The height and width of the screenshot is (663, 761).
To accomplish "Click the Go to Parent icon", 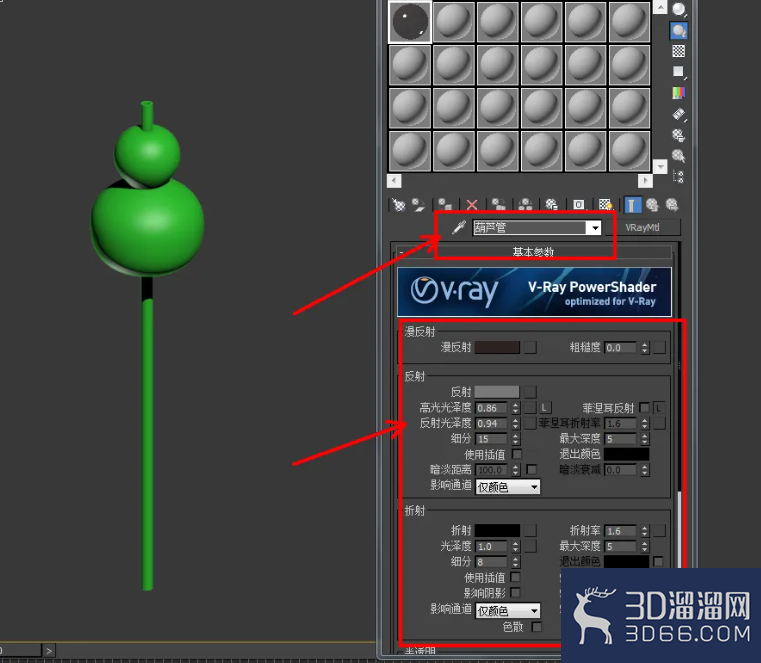I will pyautogui.click(x=652, y=205).
